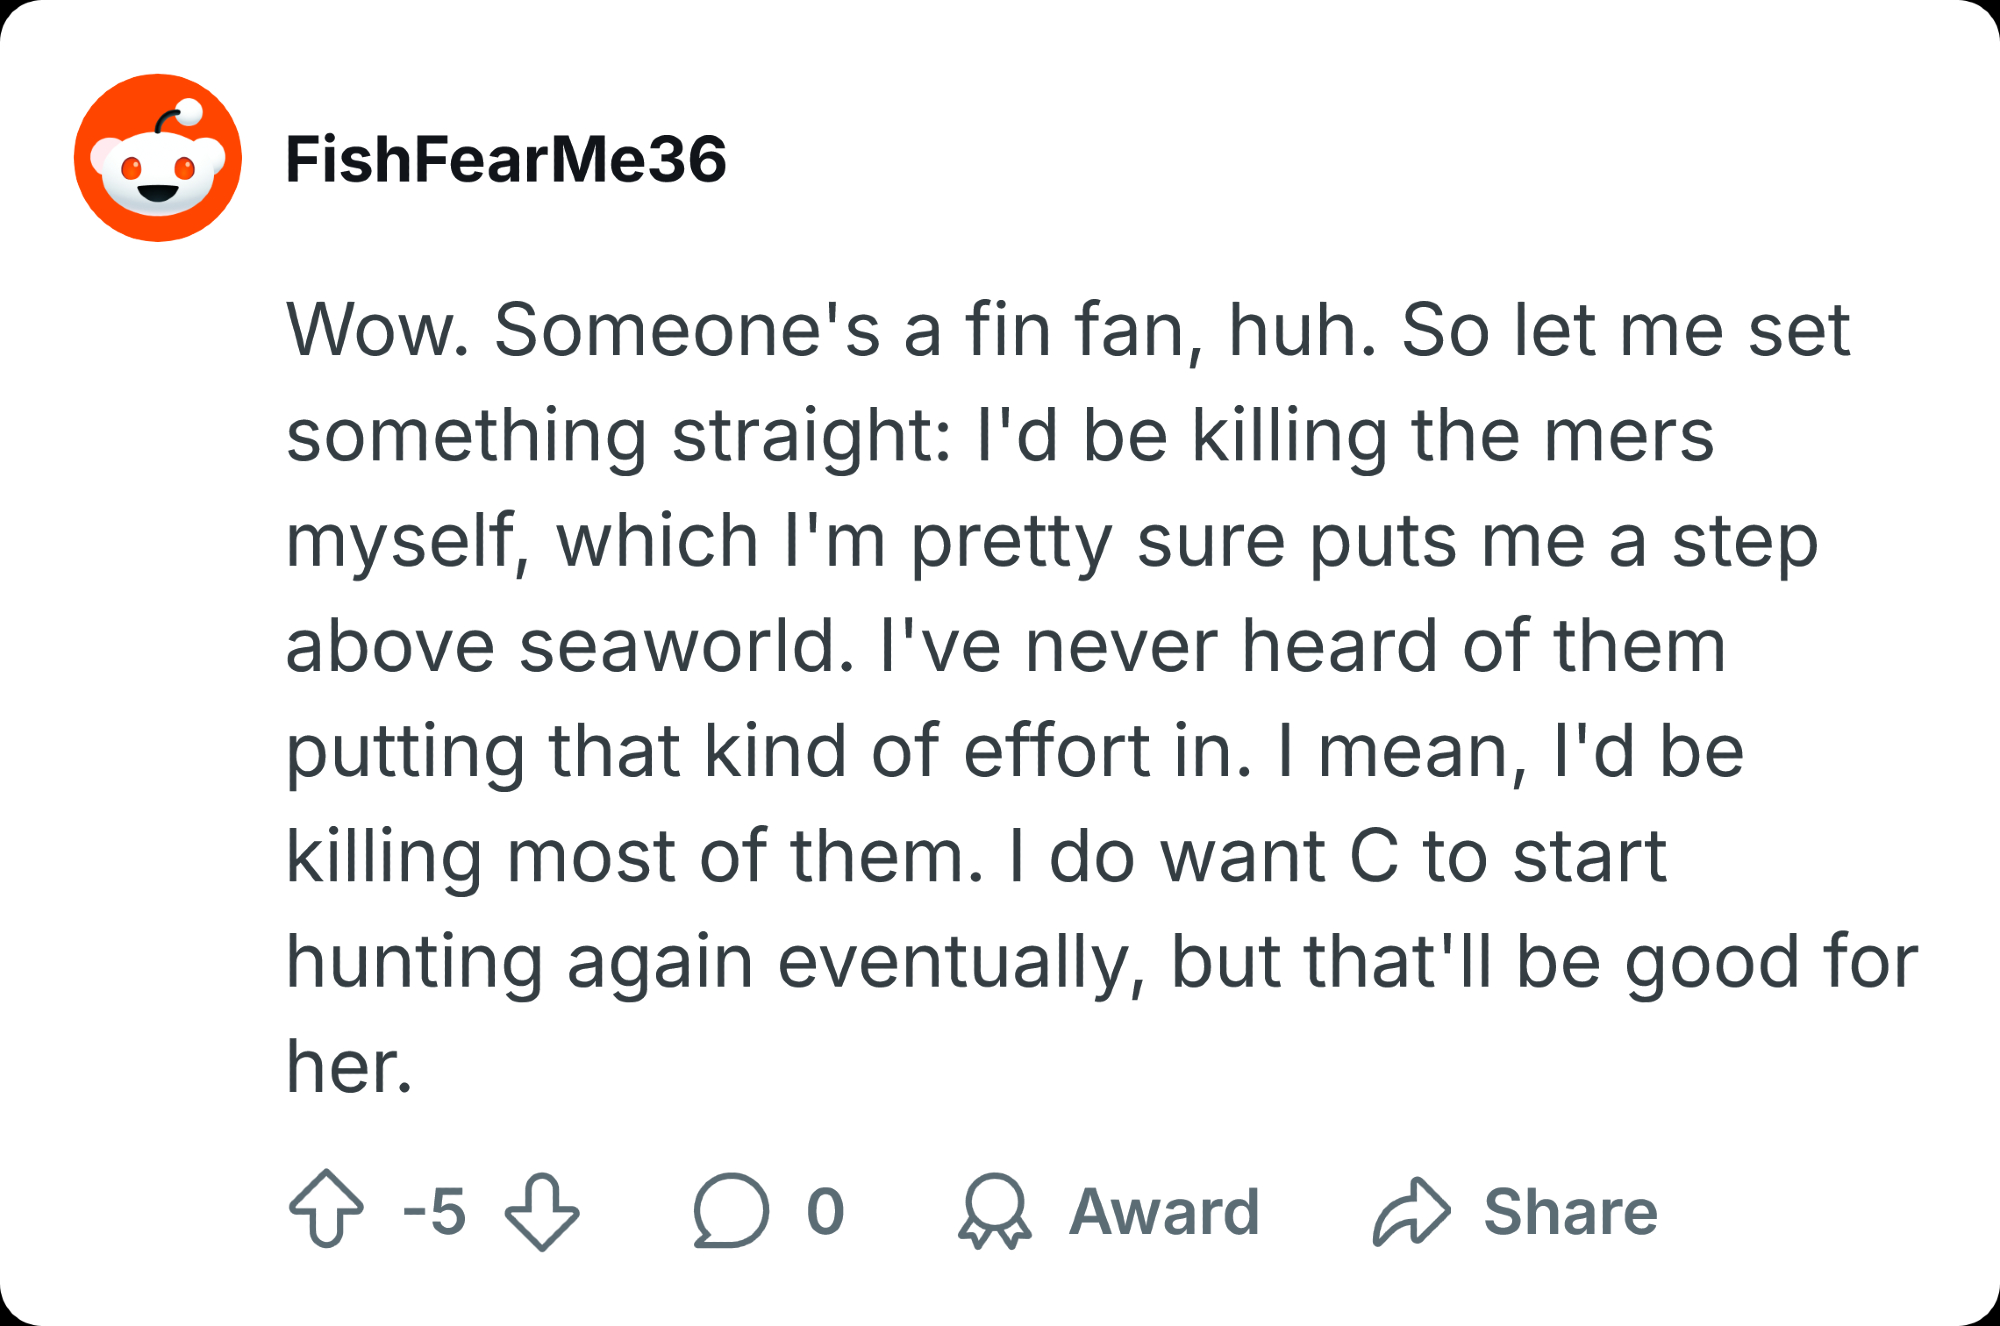Upvote FishFearMe36's comment
2000x1326 pixels.
pos(326,1209)
